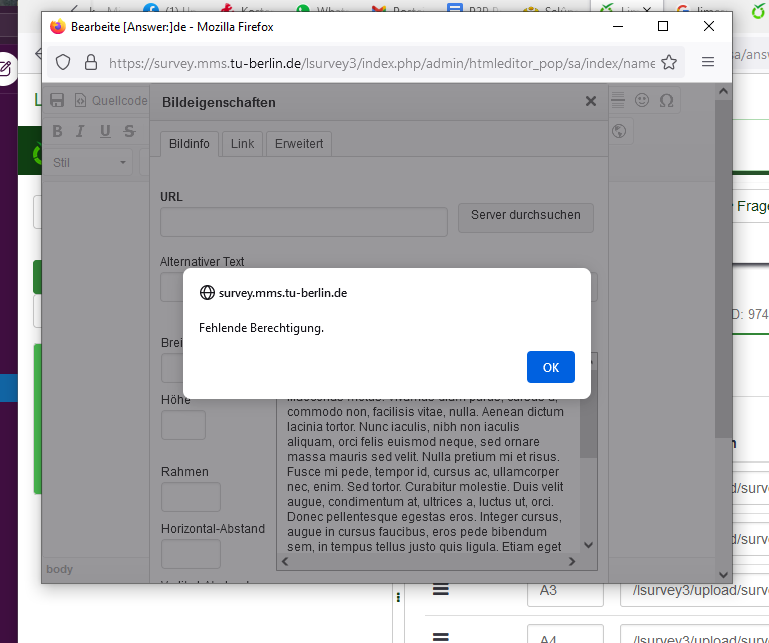Click the body element path label

coord(59,569)
